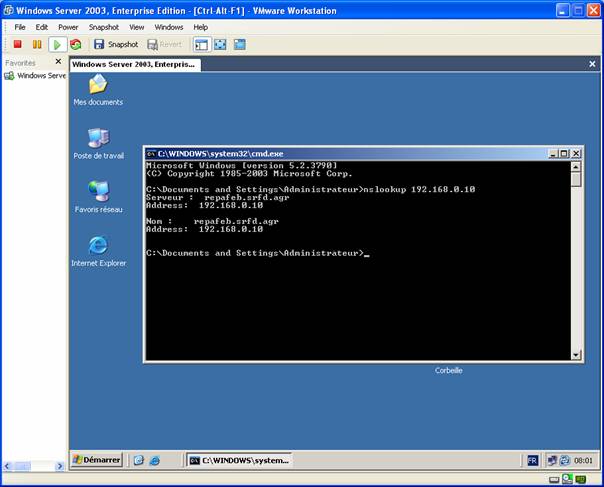
Task: Close the Favorites panel
Action: tap(58, 61)
